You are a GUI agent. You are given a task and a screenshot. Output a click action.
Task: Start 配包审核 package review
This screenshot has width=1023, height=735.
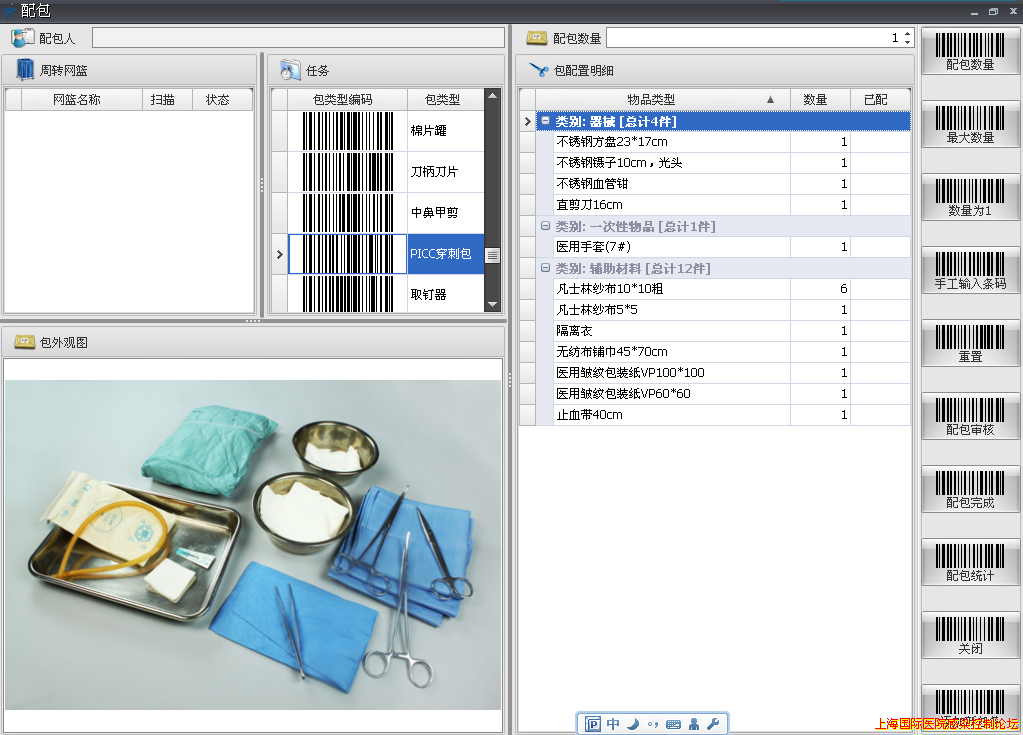(x=970, y=416)
